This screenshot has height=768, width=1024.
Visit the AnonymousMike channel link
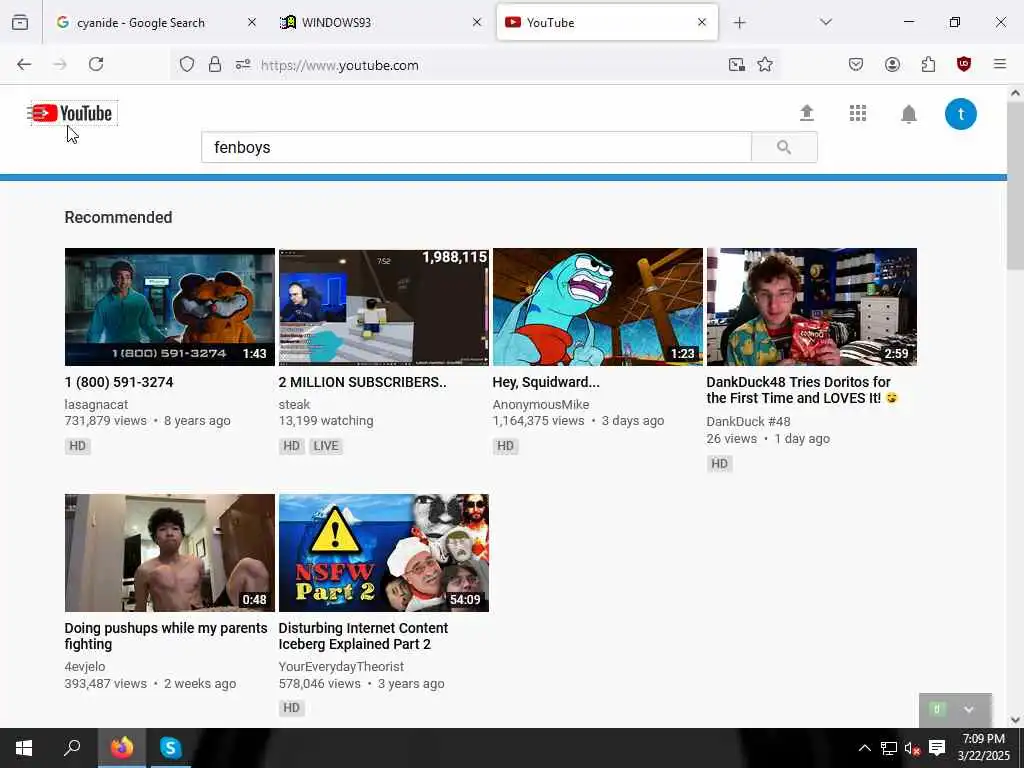[x=541, y=405]
